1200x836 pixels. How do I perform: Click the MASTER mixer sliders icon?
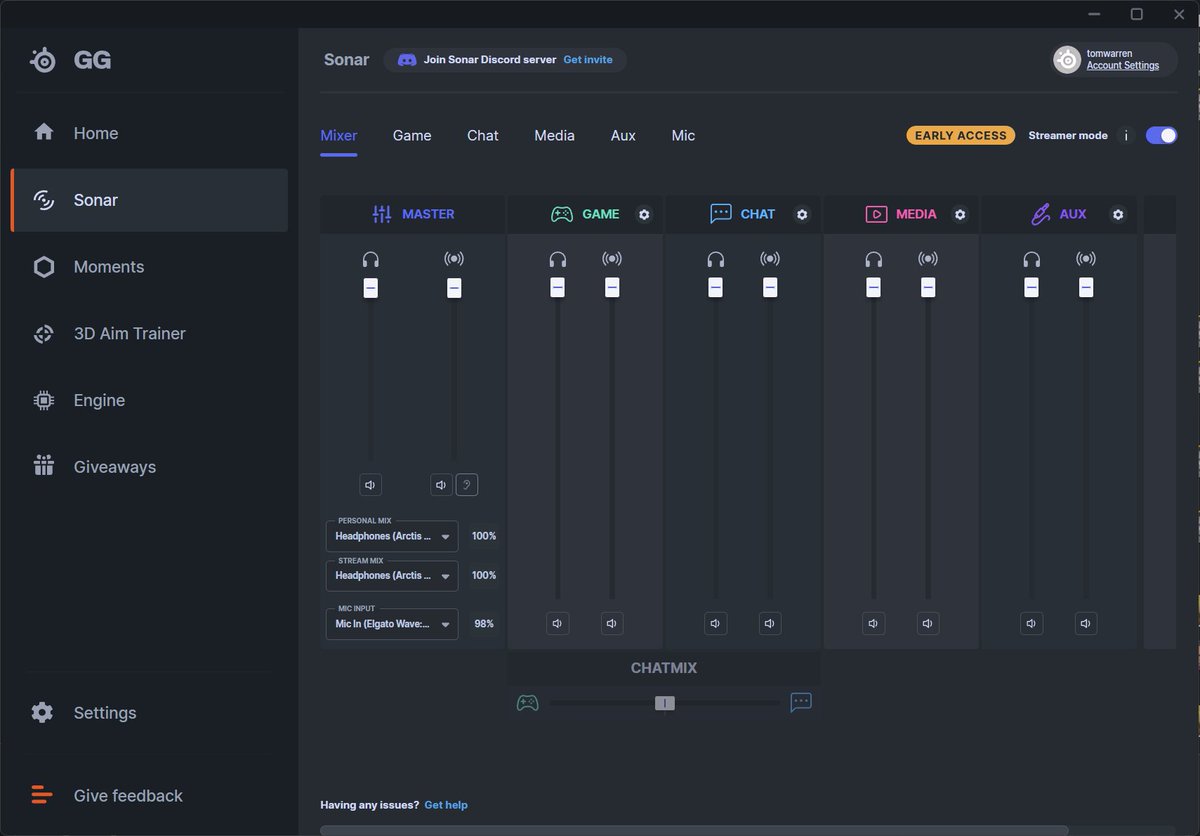coord(382,214)
